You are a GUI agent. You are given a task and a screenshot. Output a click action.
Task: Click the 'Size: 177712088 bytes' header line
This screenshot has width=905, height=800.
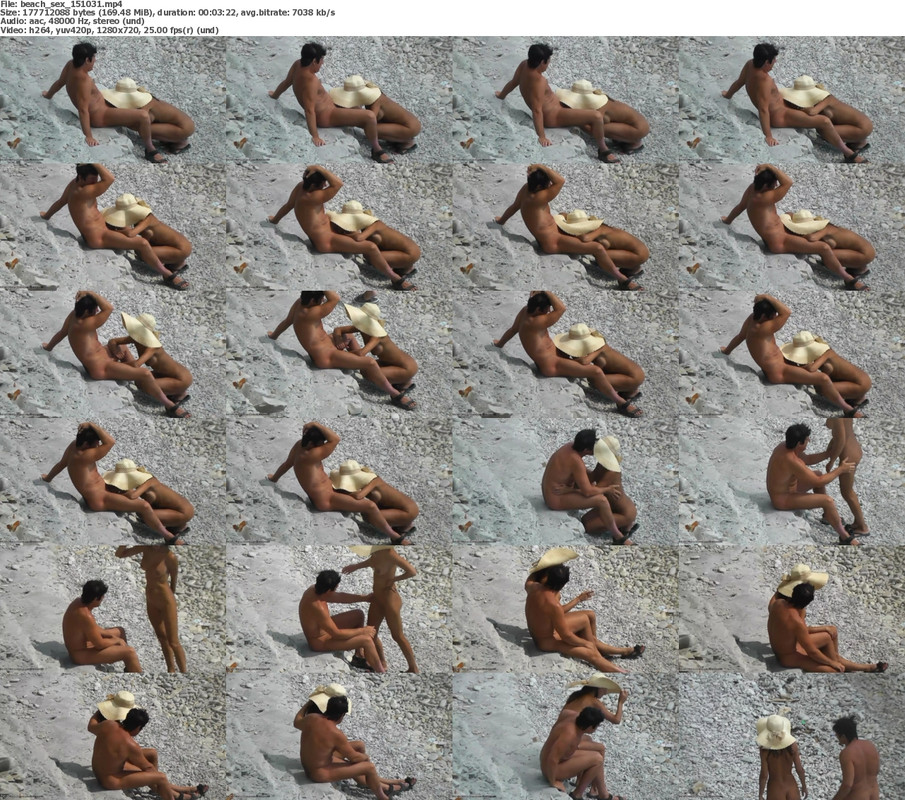tap(167, 12)
